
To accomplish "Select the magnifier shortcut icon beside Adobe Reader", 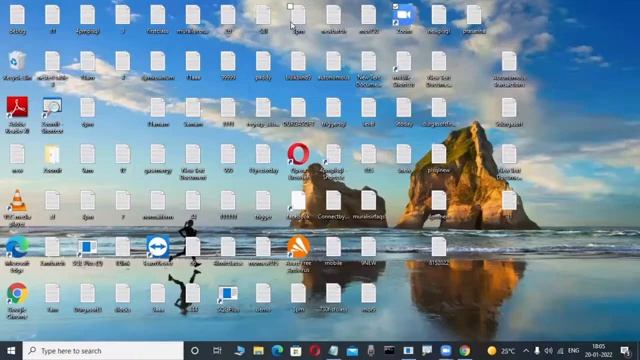I will coord(52,107).
